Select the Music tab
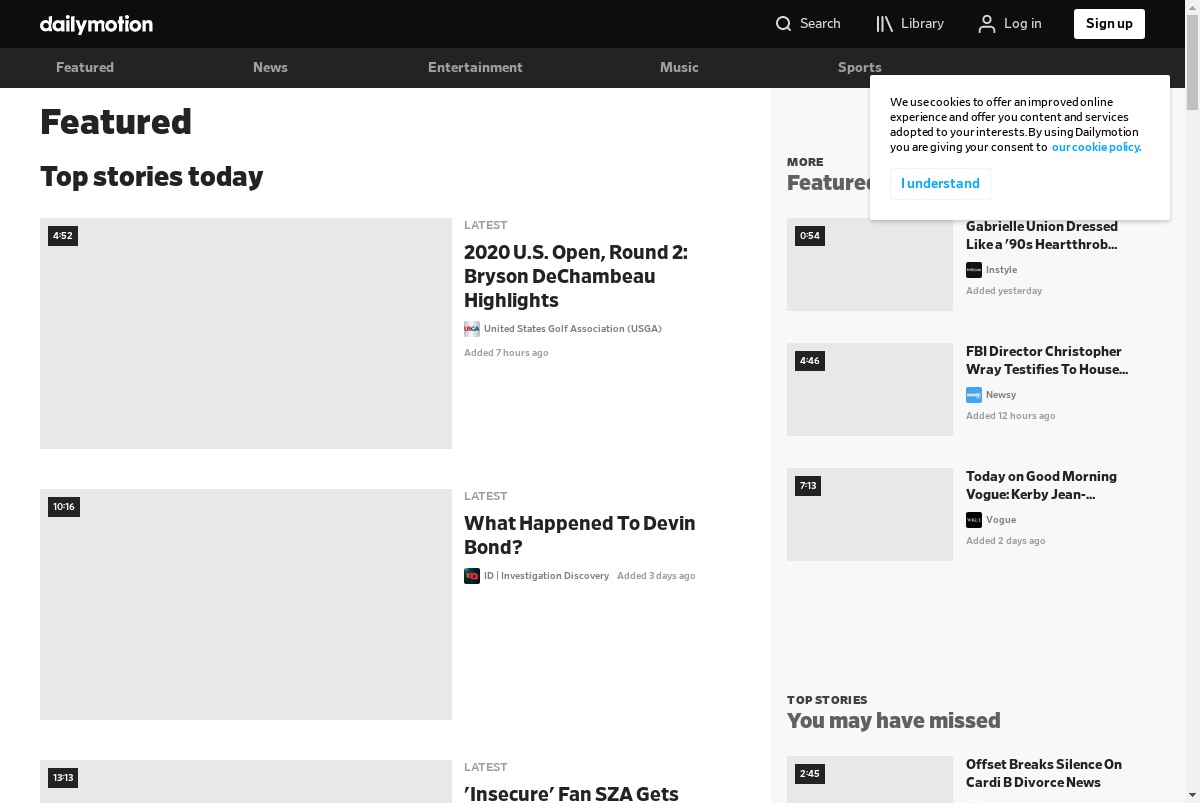1200x803 pixels. click(x=679, y=68)
